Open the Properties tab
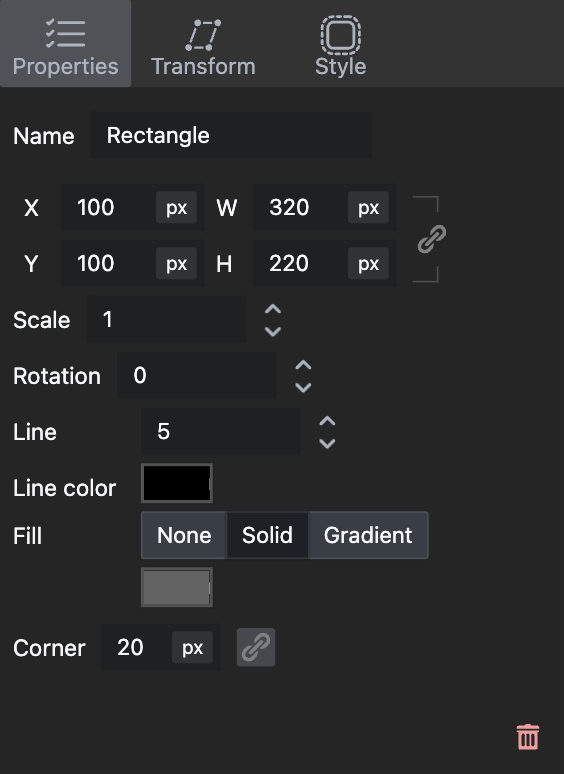This screenshot has height=774, width=564. 66,44
